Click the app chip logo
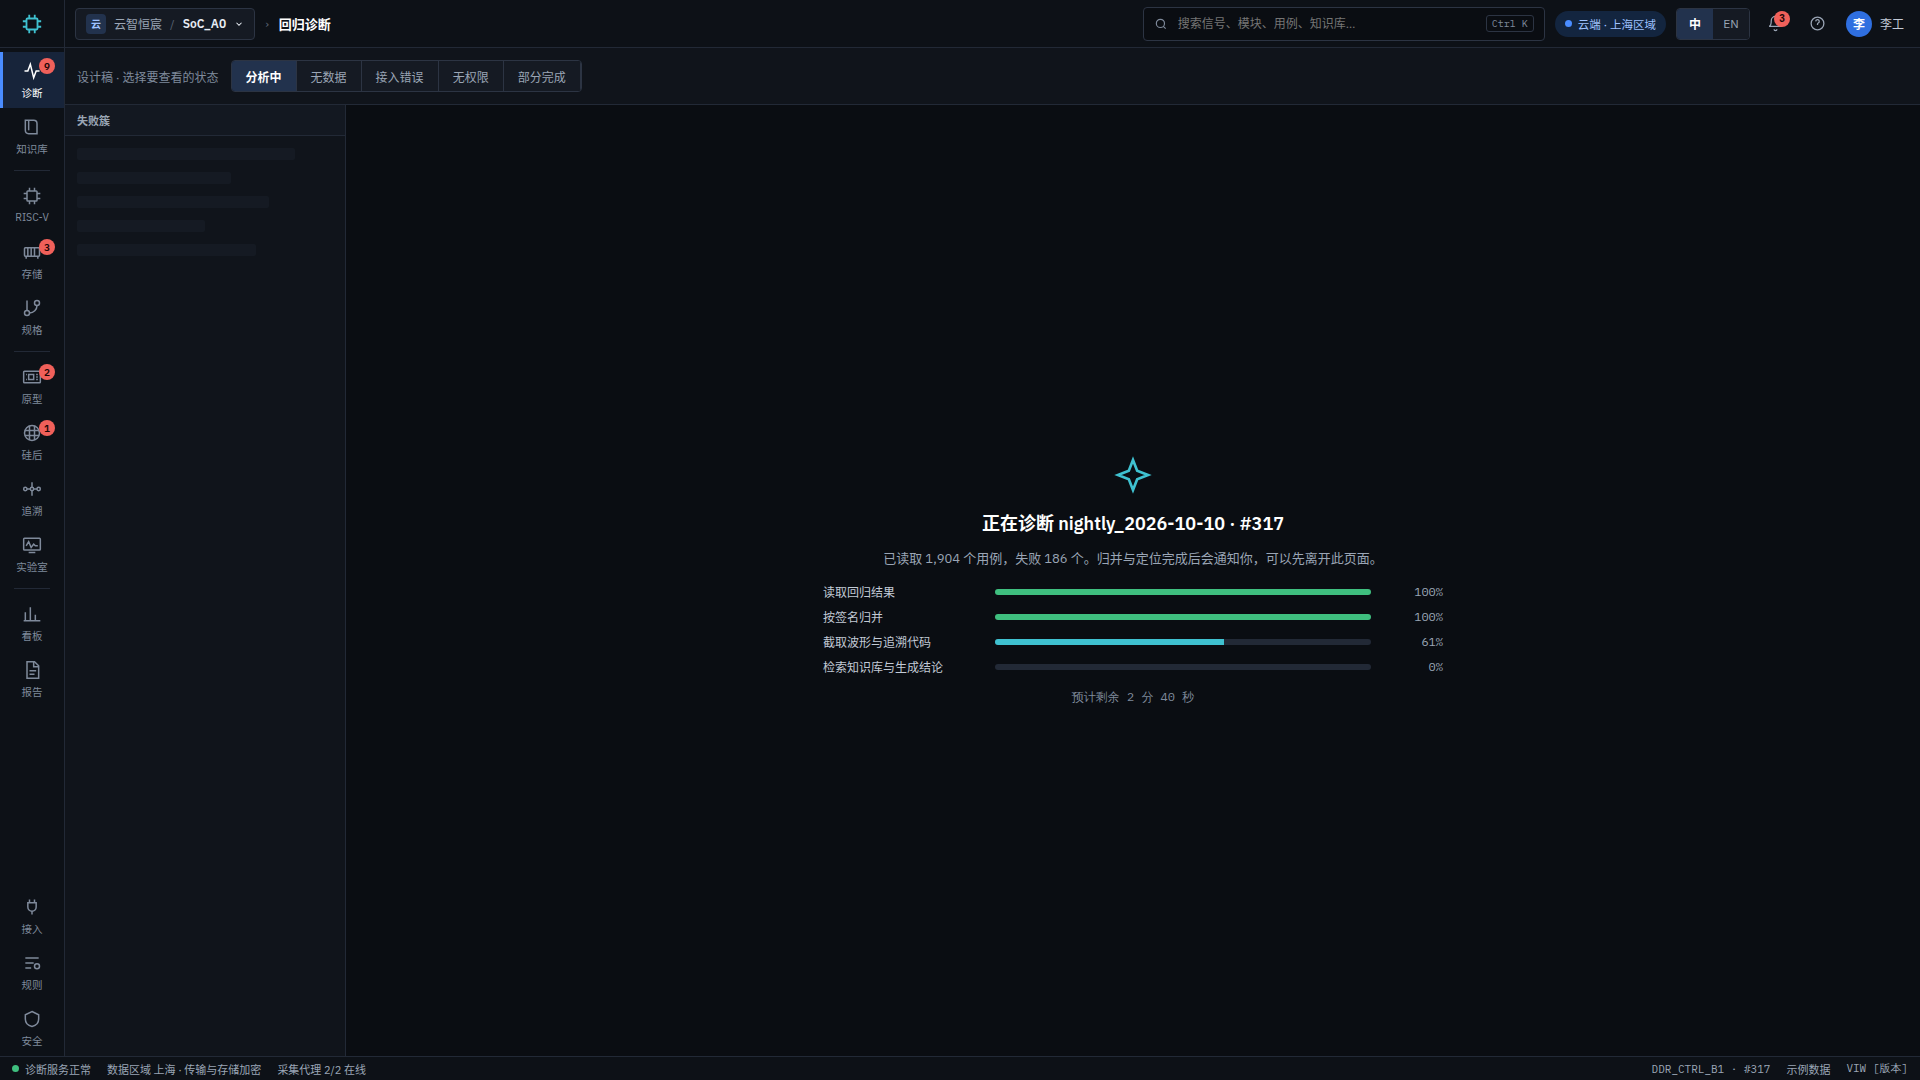The height and width of the screenshot is (1080, 1920). tap(32, 24)
